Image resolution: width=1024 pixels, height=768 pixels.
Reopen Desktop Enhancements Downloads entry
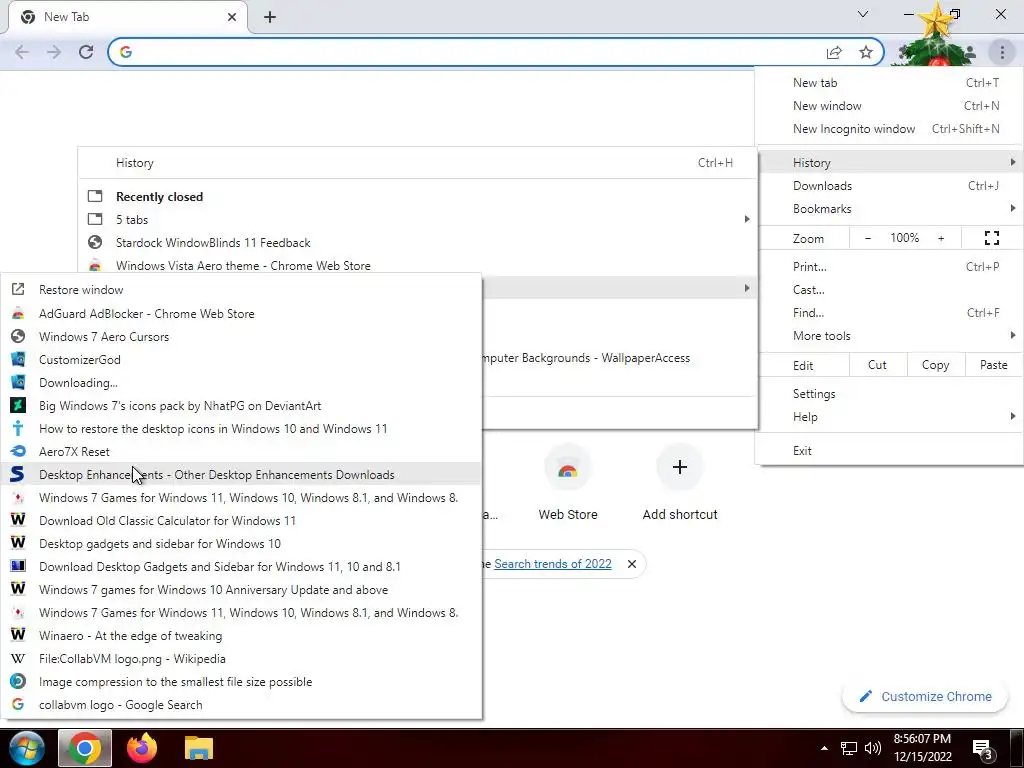pos(241,475)
